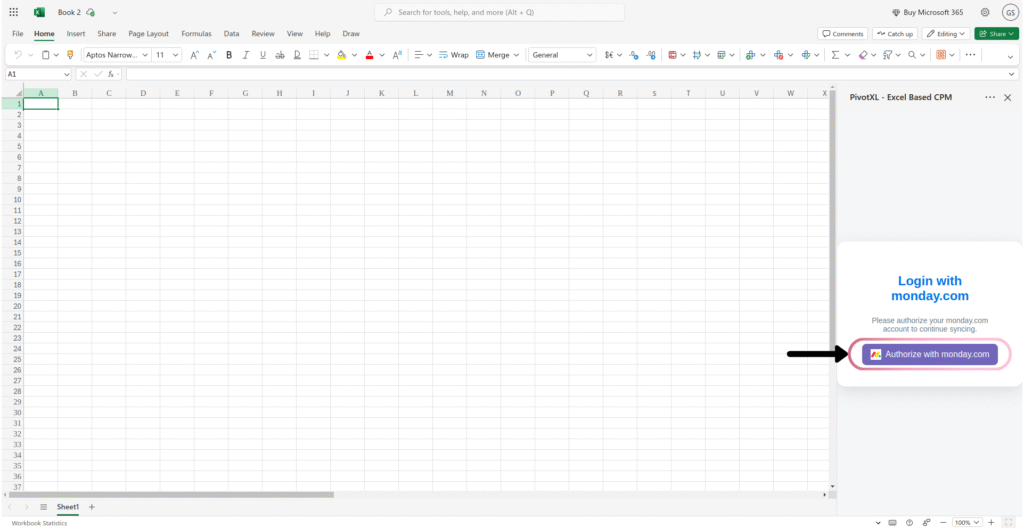Switch to the Data tab
This screenshot has height=528, width=1024.
point(231,33)
